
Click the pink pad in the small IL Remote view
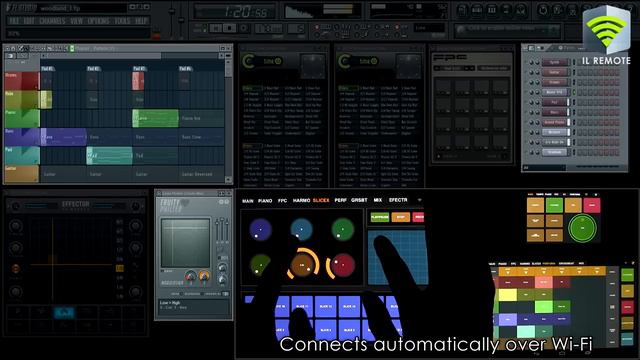[591, 206]
